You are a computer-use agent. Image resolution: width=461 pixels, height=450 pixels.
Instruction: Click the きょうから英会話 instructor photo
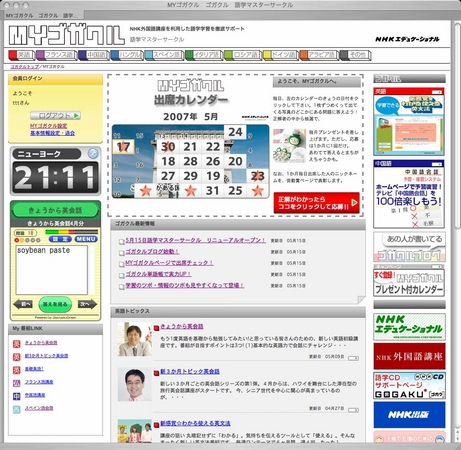[x=135, y=339]
